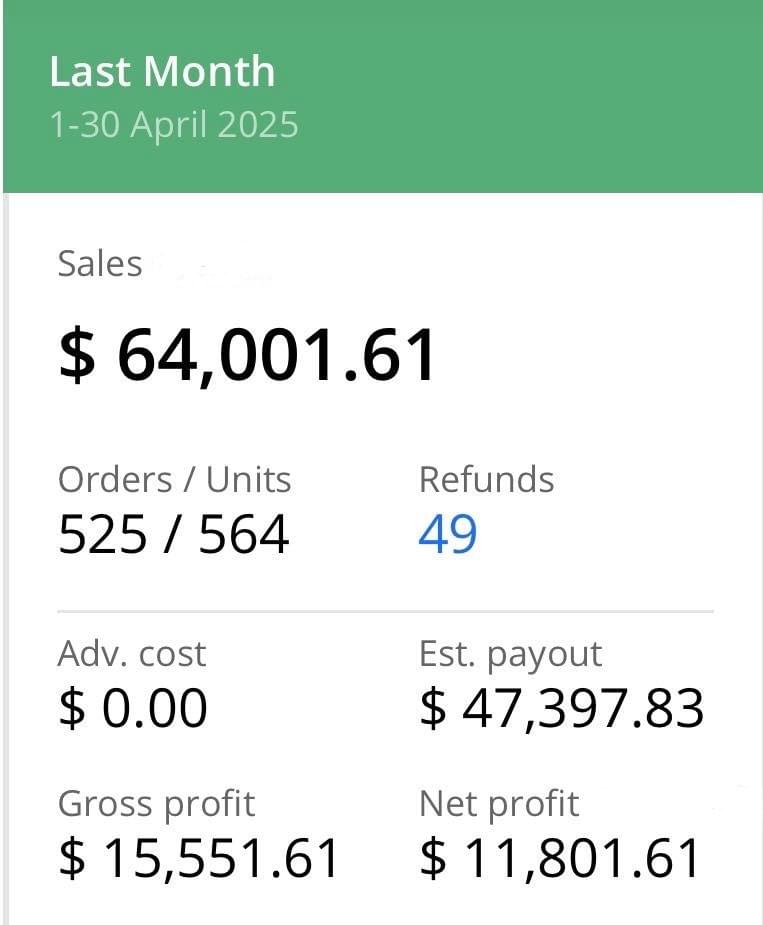Open the refunds count link 49
The width and height of the screenshot is (763, 925).
[x=448, y=534]
